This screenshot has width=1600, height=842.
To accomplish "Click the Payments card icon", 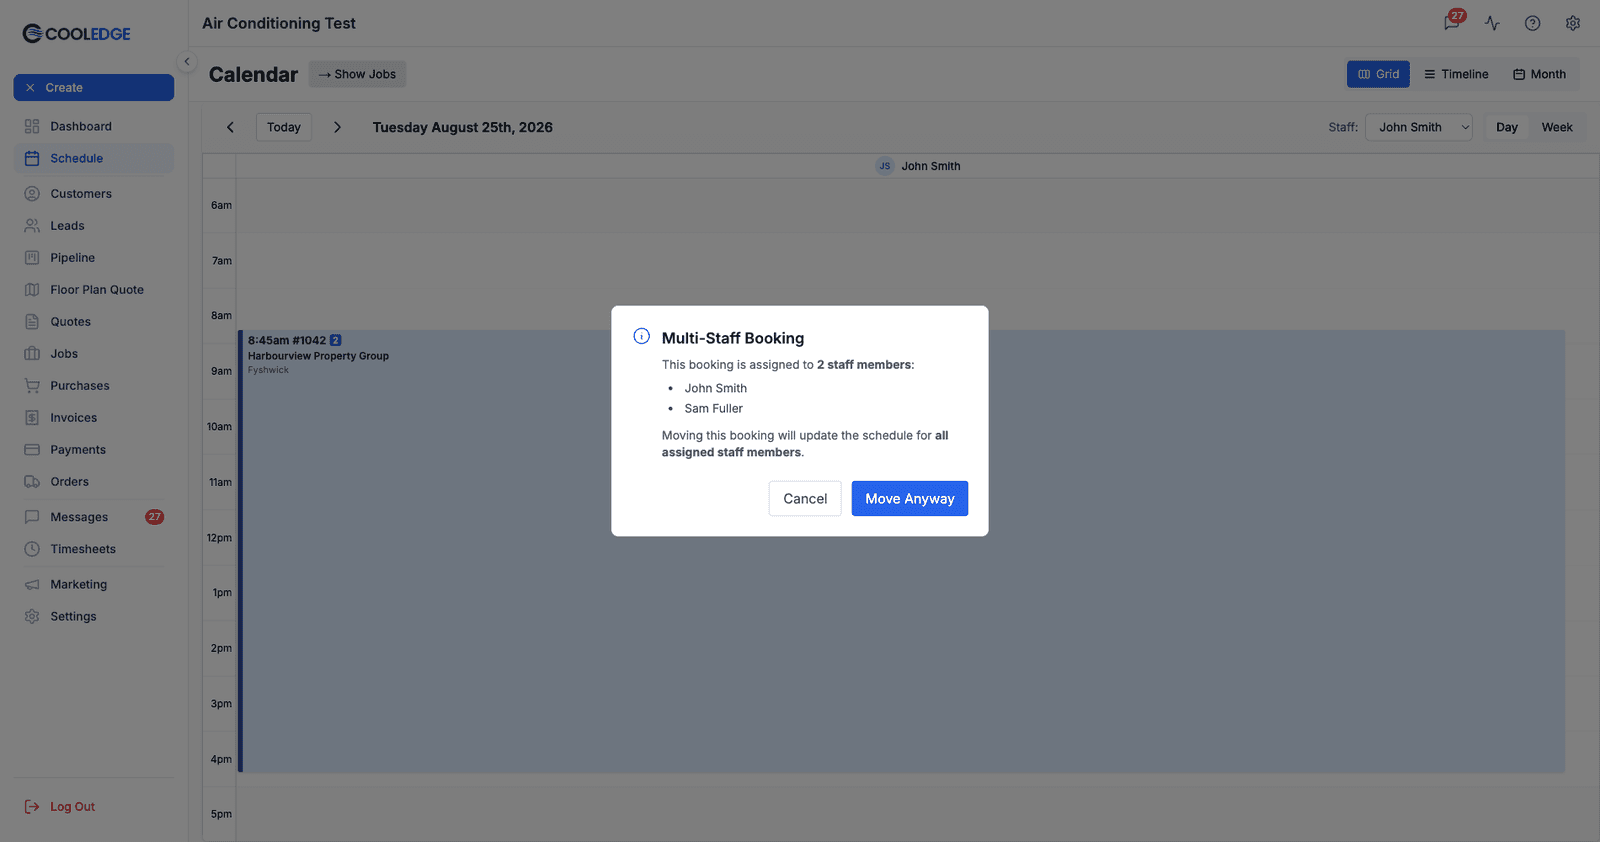I will (32, 449).
